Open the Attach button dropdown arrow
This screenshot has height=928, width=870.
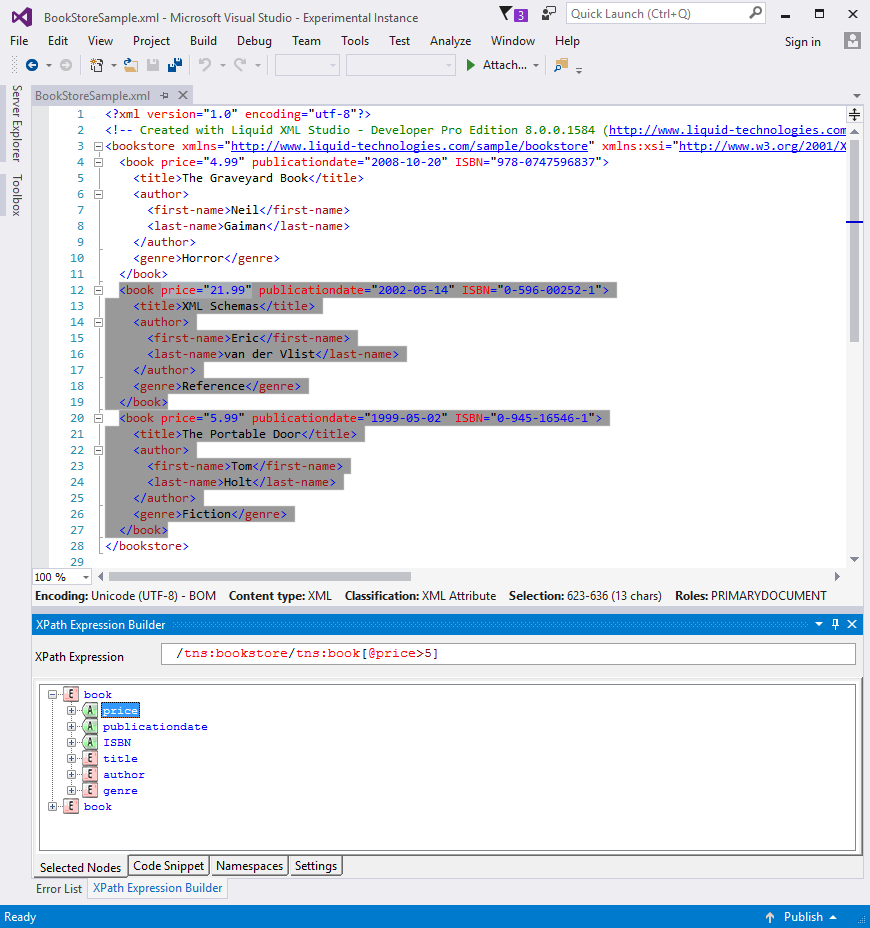536,65
